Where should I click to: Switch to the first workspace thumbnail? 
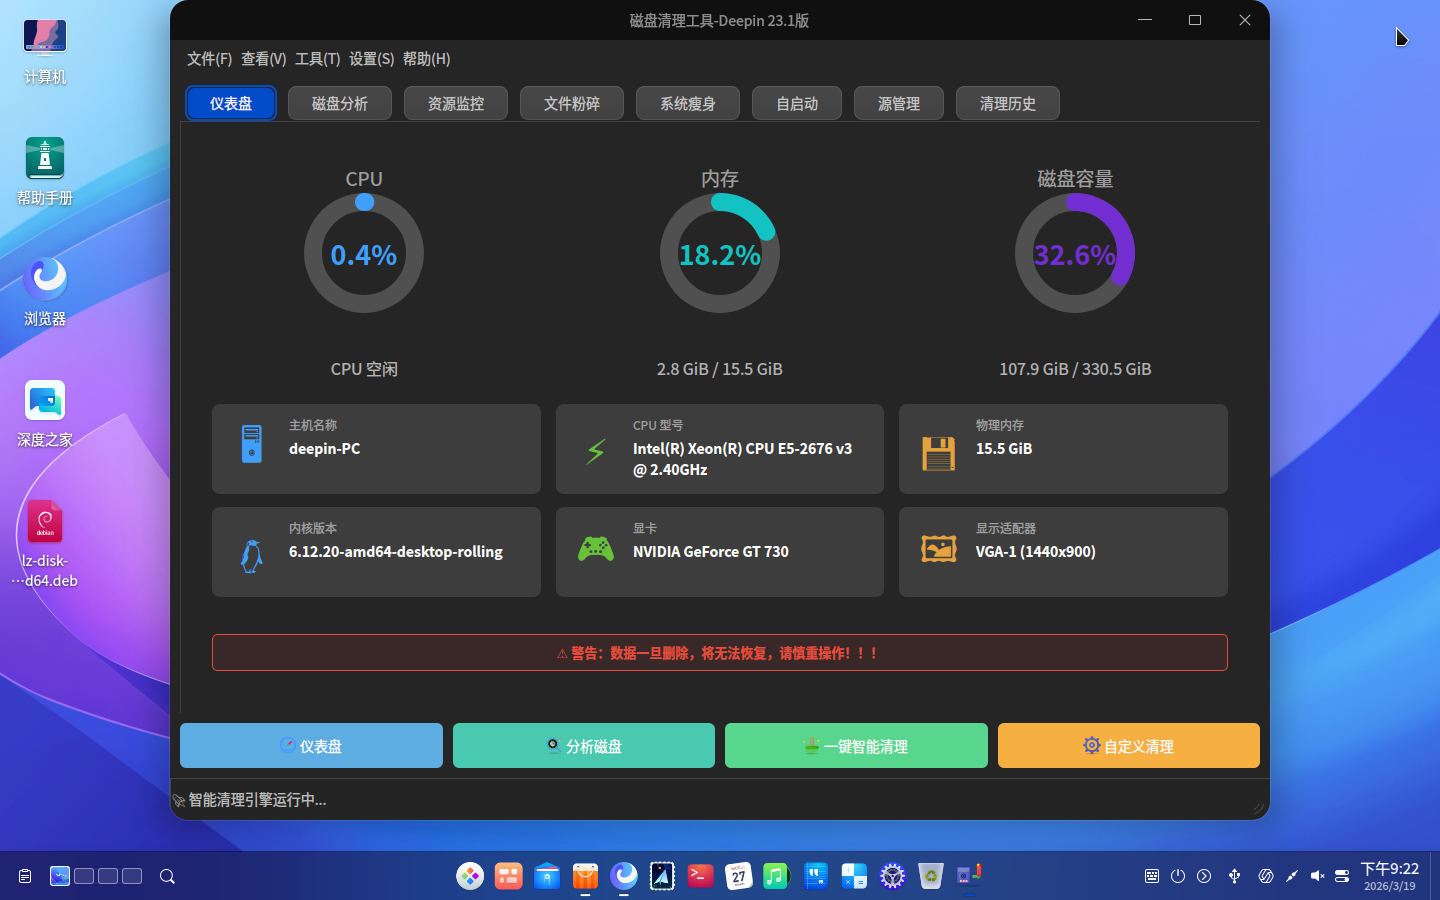point(60,876)
